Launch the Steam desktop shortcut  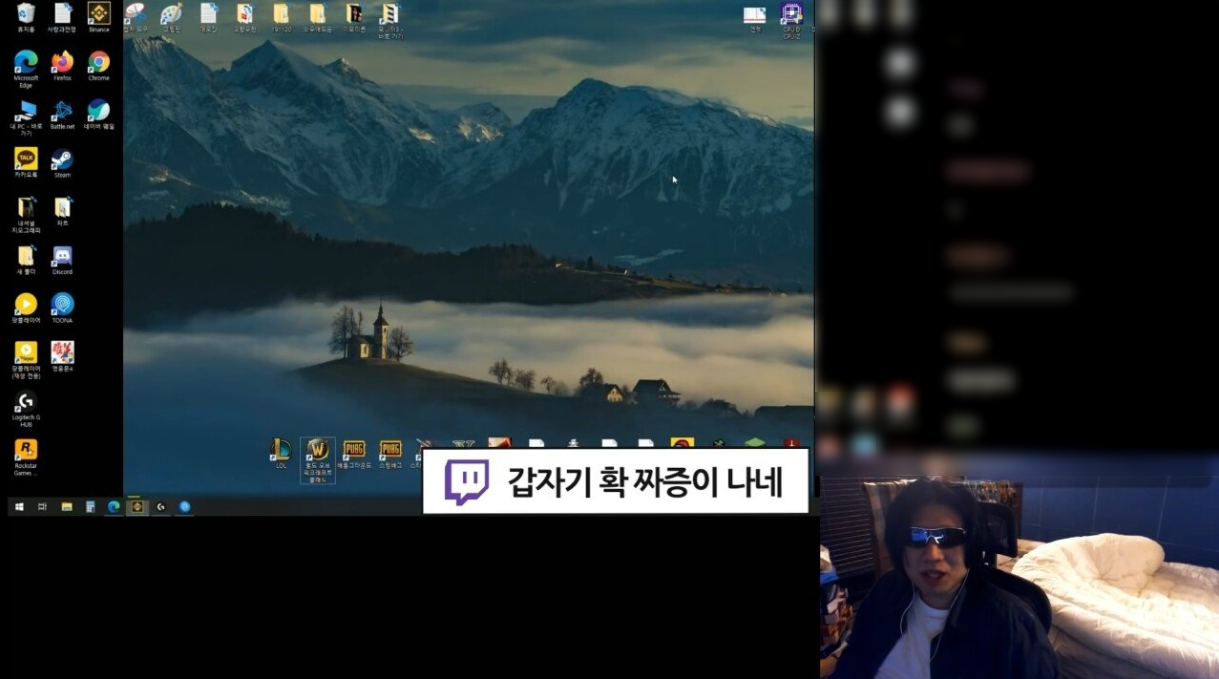pos(62,160)
